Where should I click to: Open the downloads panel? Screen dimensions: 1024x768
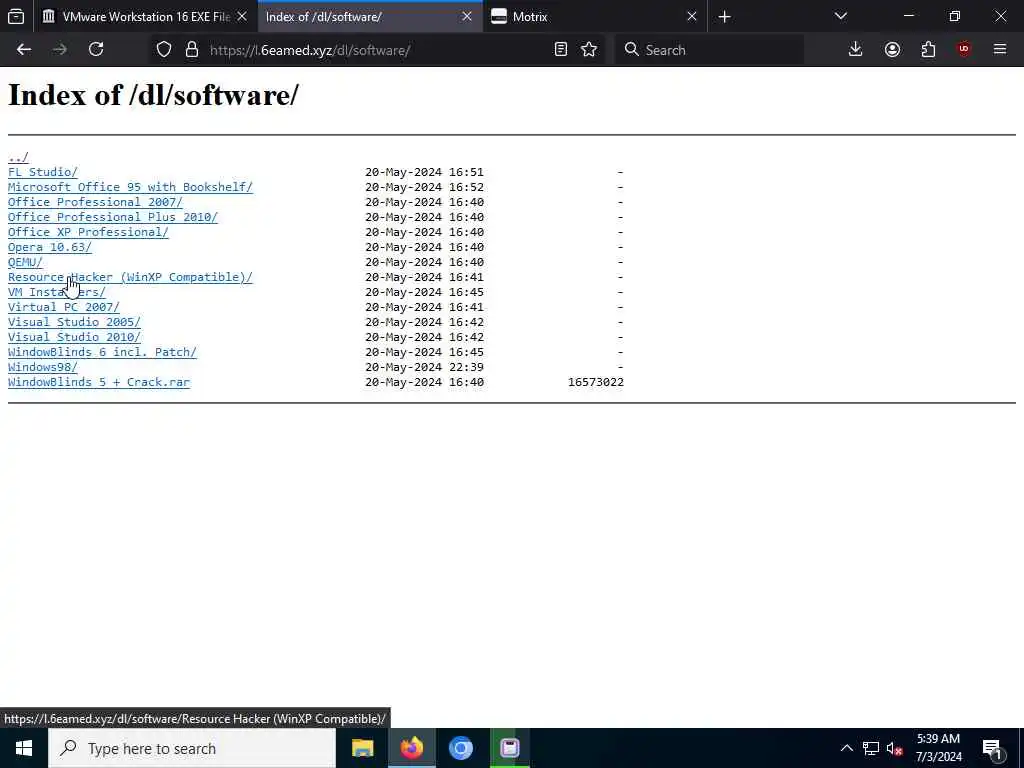(856, 50)
